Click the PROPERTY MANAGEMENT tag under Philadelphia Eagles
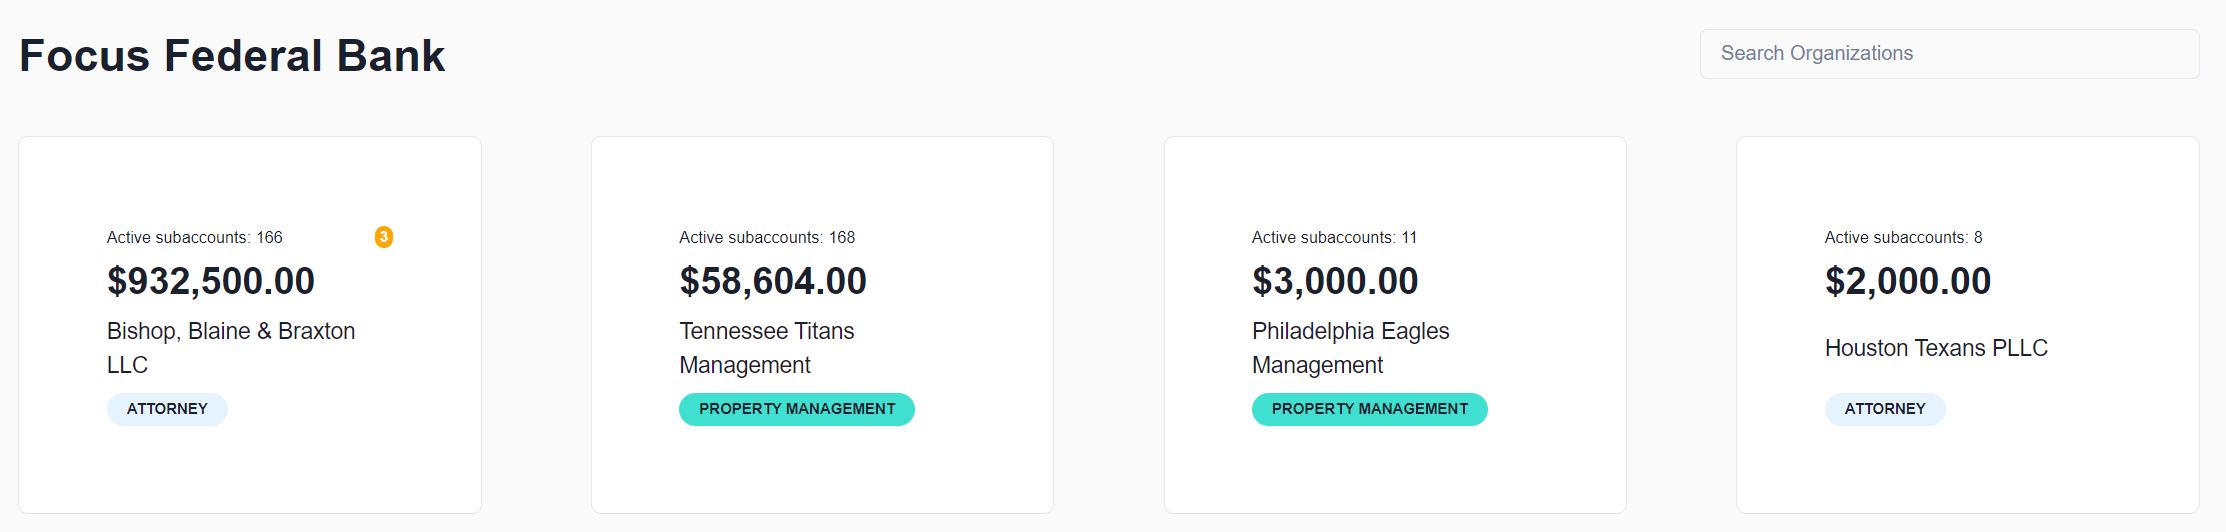The image size is (2226, 532). pyautogui.click(x=1370, y=409)
